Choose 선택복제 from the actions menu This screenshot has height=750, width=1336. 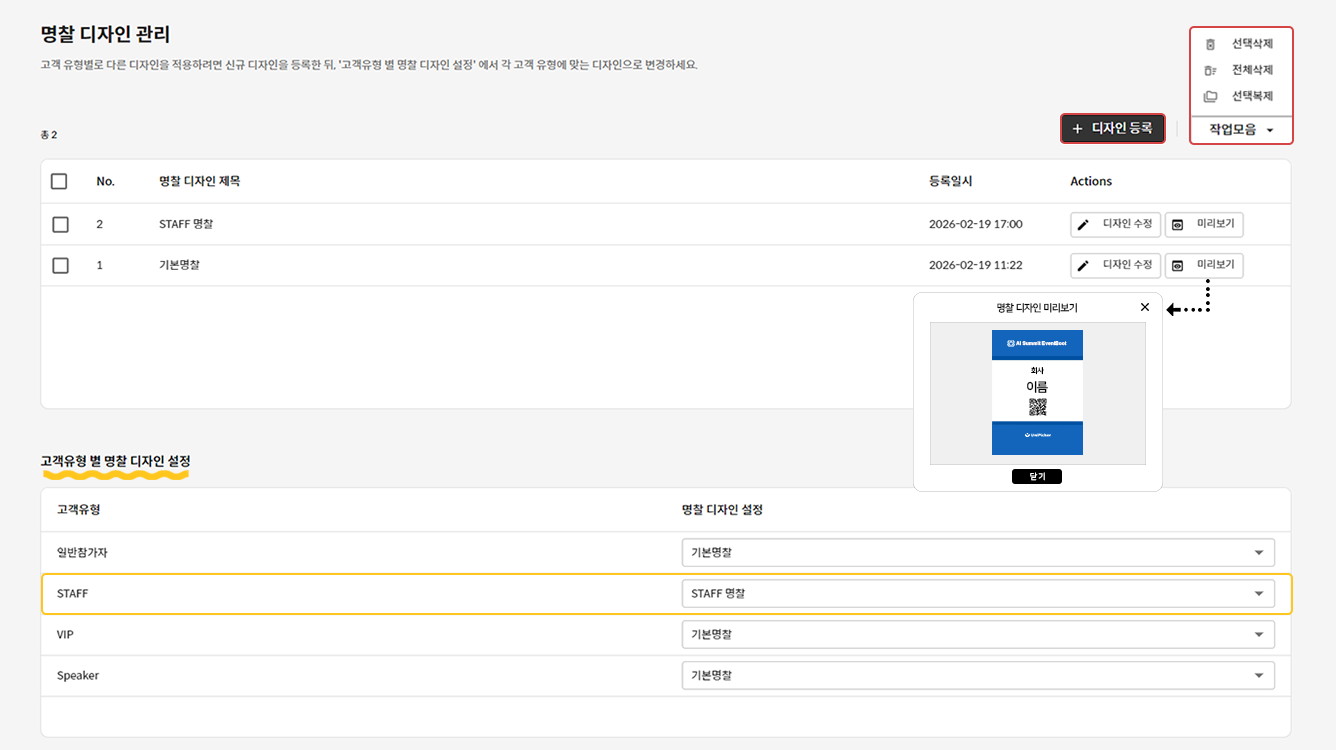pyautogui.click(x=1251, y=96)
